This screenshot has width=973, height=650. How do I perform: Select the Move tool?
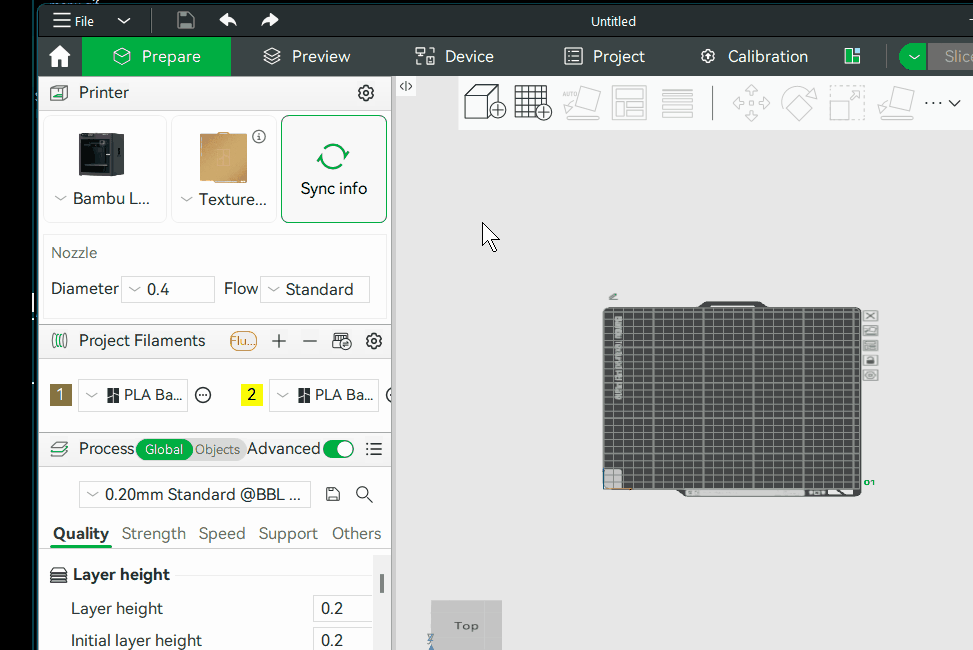pos(751,103)
